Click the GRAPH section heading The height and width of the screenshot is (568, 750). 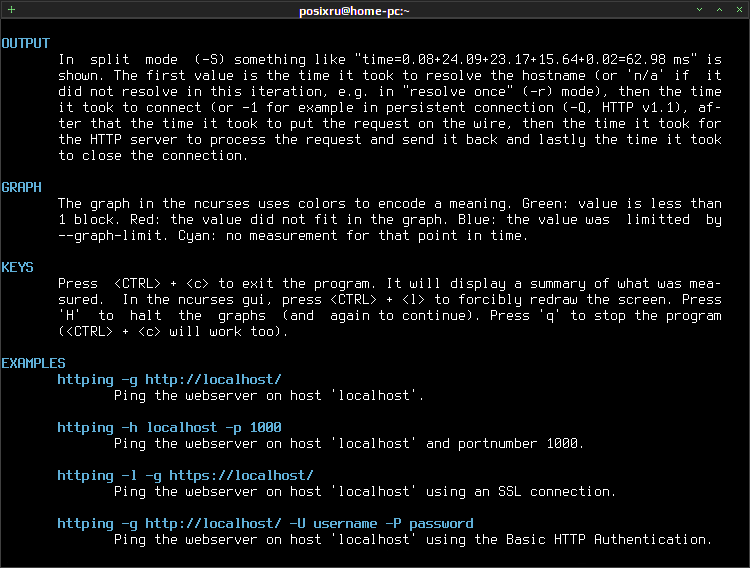click(x=22, y=188)
